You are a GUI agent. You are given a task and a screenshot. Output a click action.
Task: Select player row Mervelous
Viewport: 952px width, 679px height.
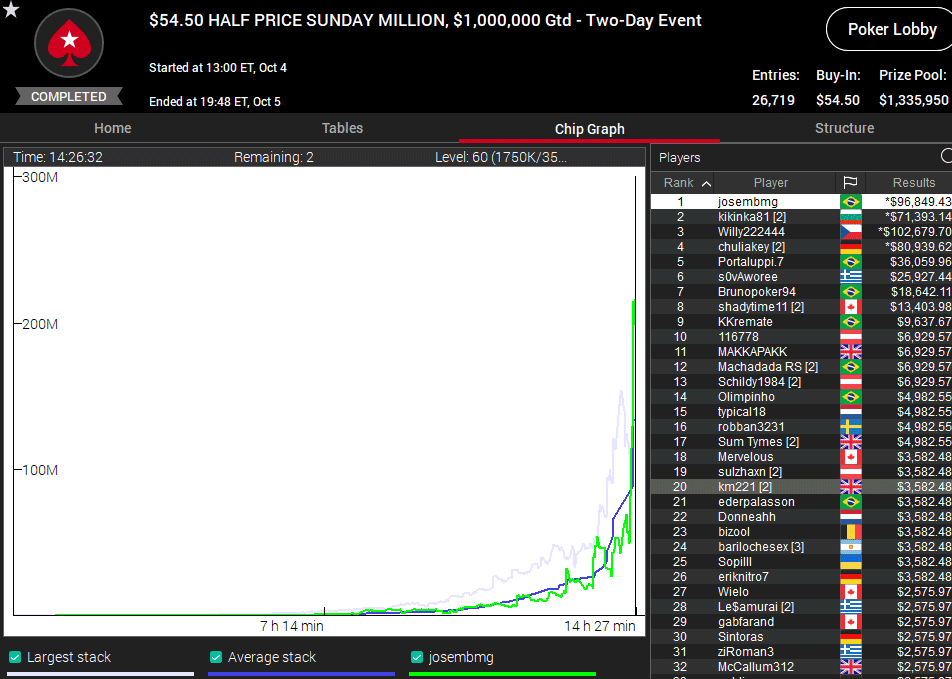pyautogui.click(x=801, y=457)
